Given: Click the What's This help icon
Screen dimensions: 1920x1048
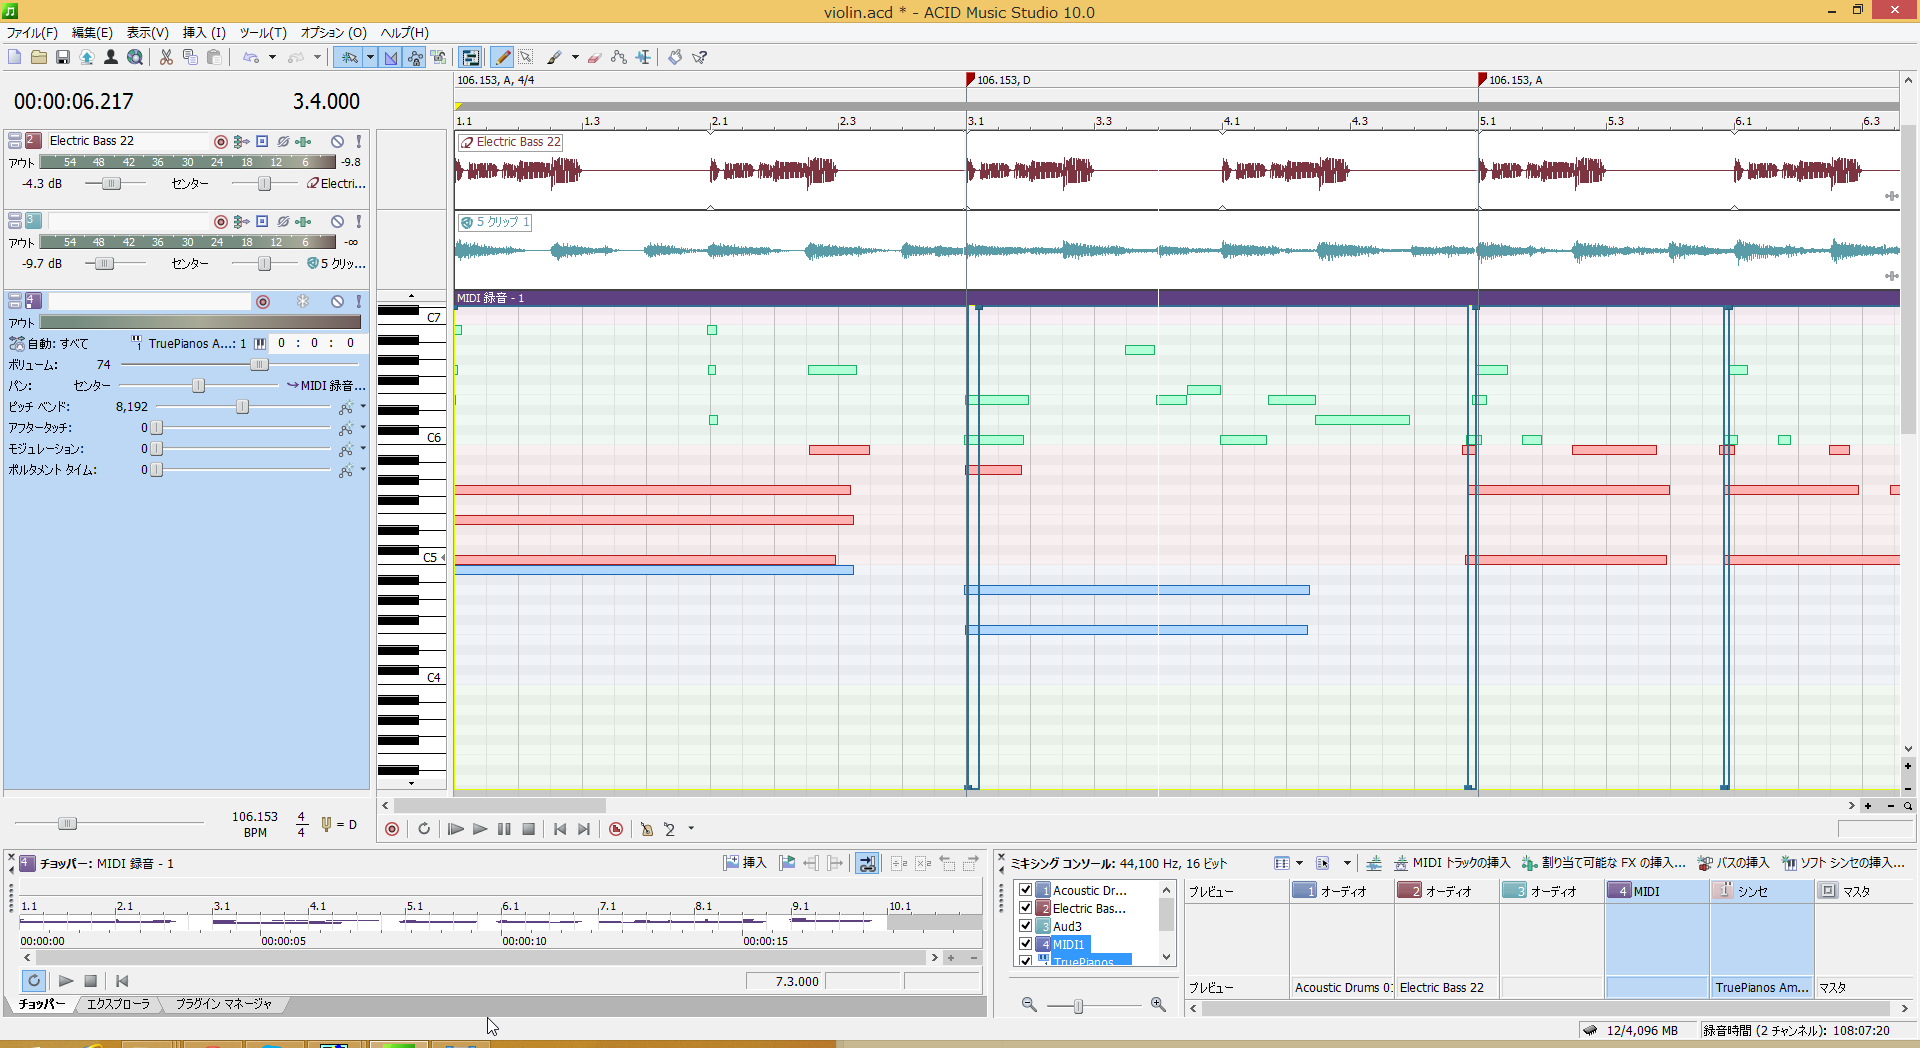Looking at the screenshot, I should (700, 57).
